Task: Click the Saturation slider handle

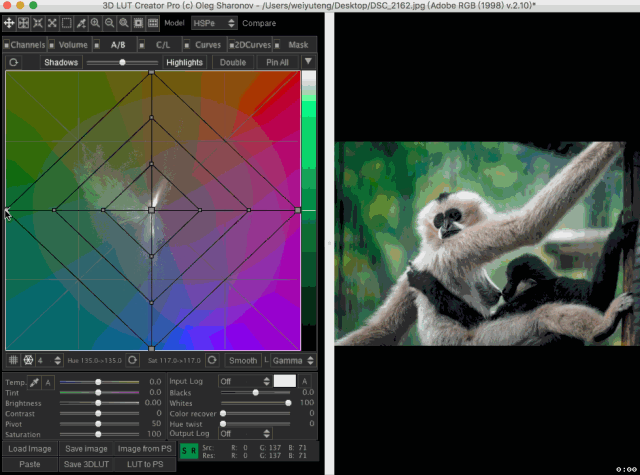Action: [x=98, y=434]
